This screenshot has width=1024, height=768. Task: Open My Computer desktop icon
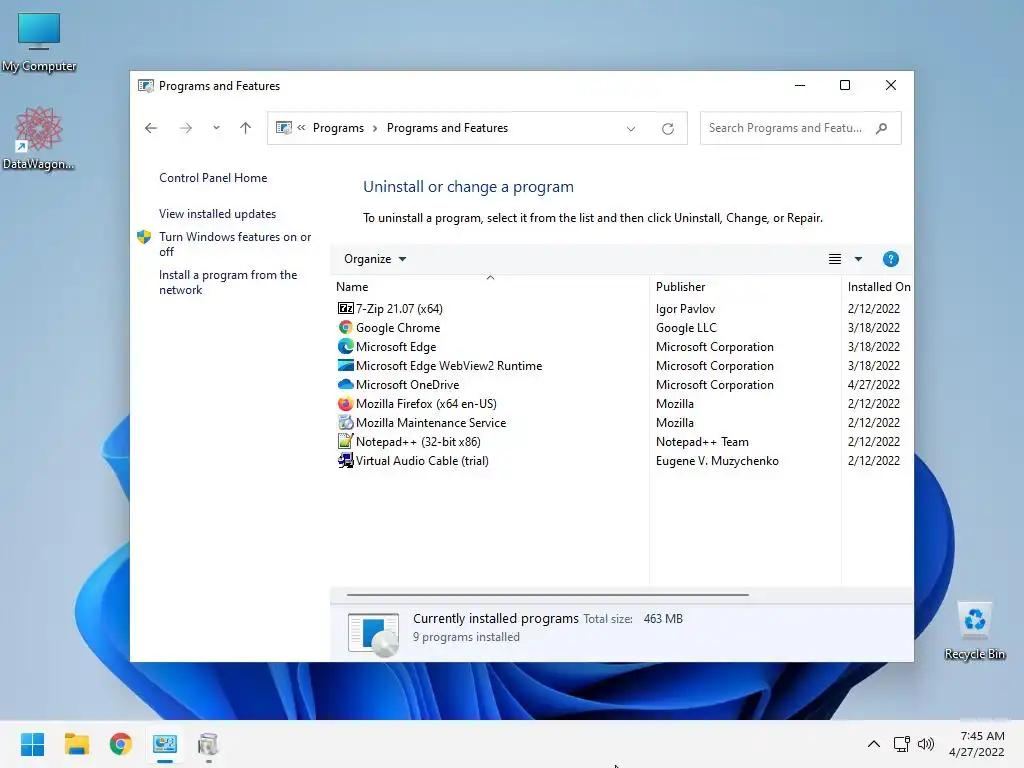point(39,41)
